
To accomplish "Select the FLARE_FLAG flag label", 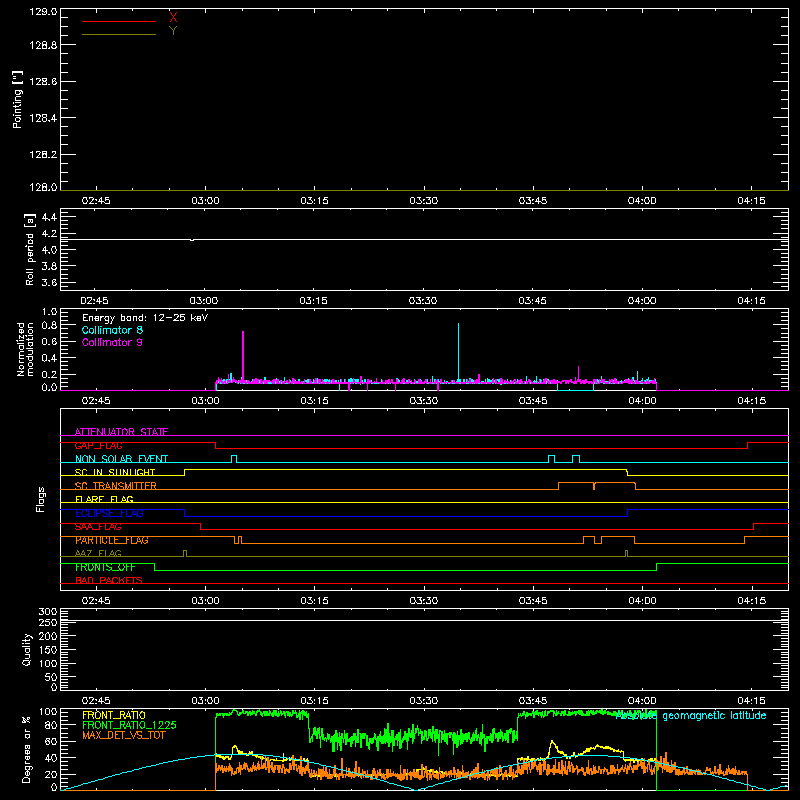I will pos(104,499).
